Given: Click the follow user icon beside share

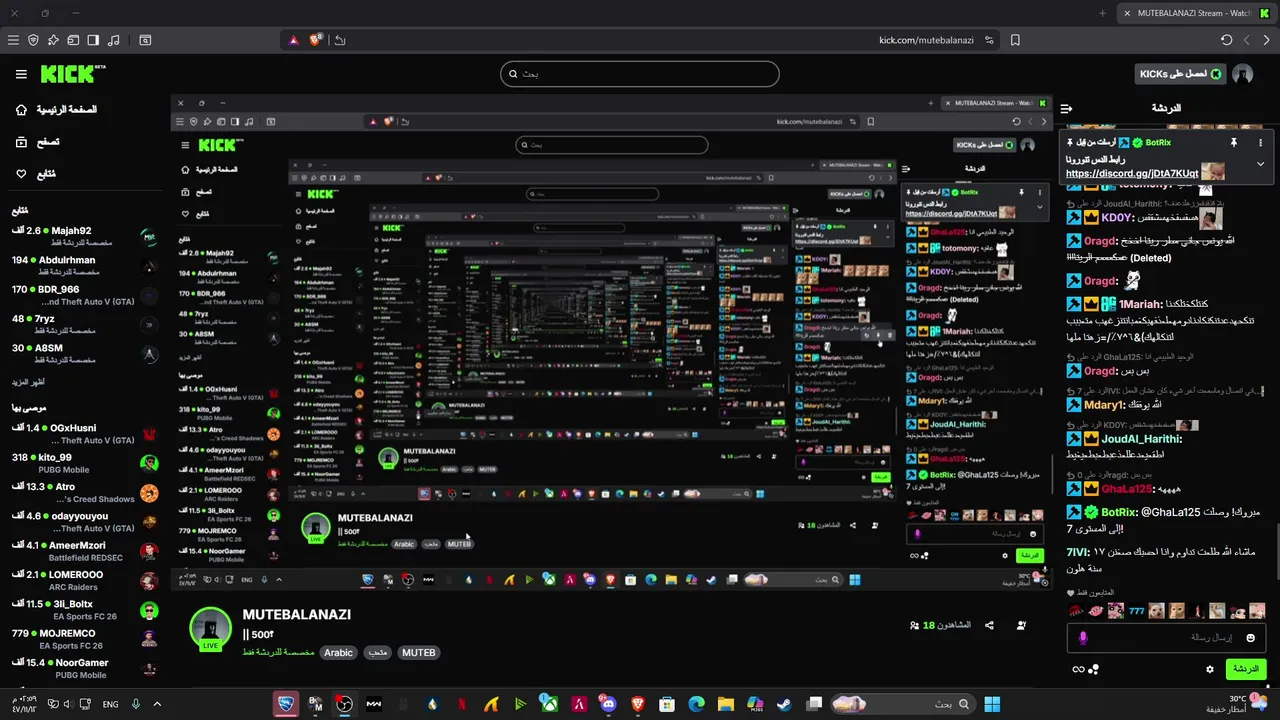Looking at the screenshot, I should tap(1021, 625).
